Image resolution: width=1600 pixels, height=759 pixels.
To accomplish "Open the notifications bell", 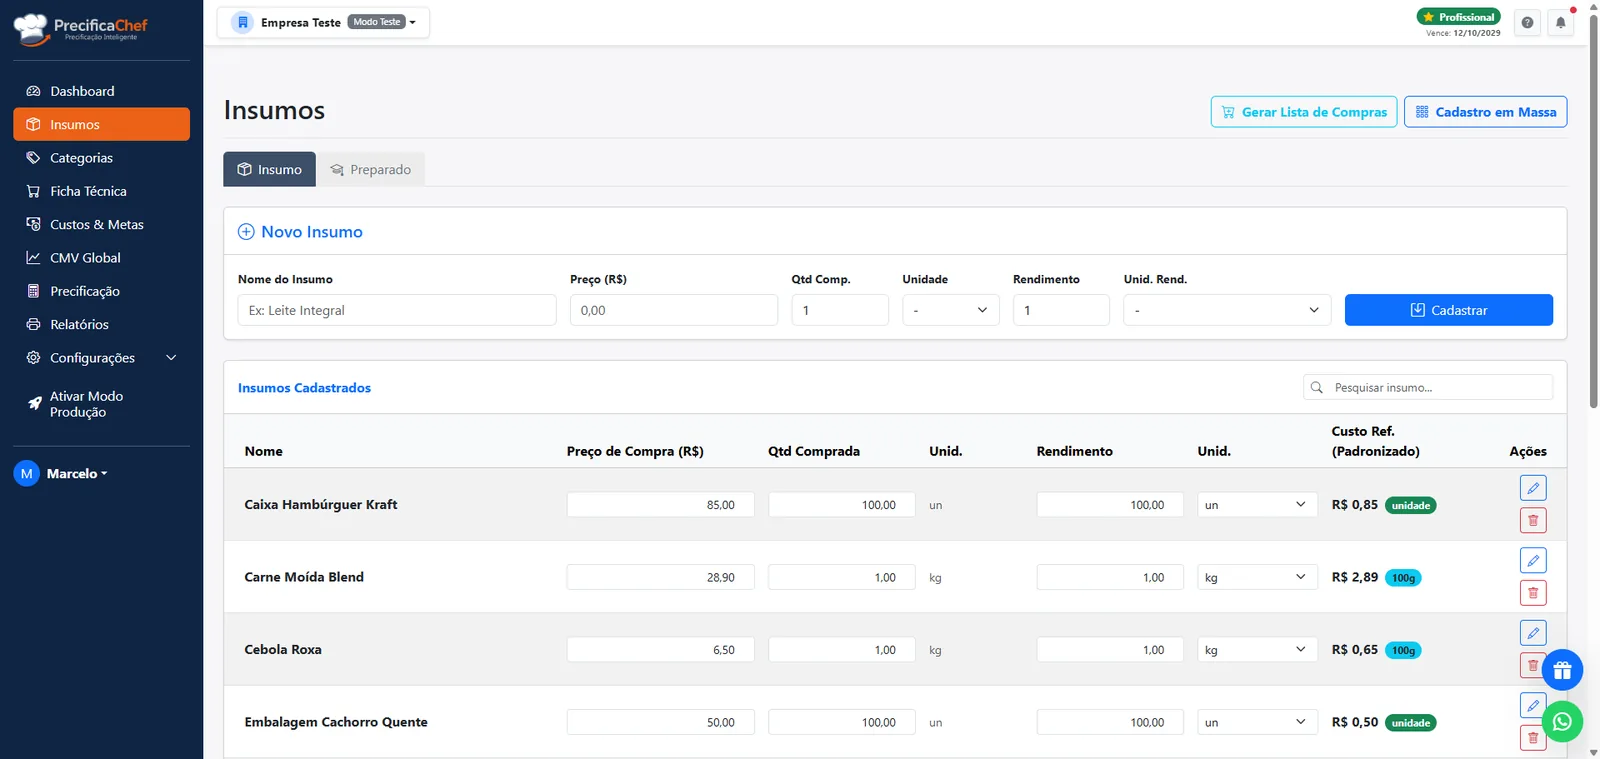I will [x=1560, y=22].
